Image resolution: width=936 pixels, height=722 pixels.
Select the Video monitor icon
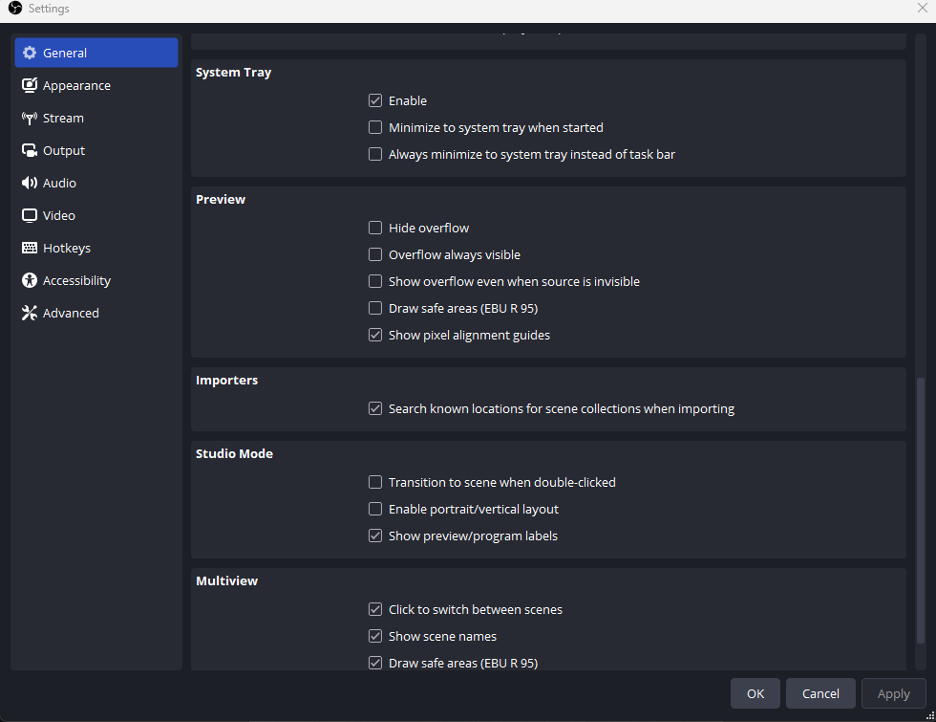point(29,216)
